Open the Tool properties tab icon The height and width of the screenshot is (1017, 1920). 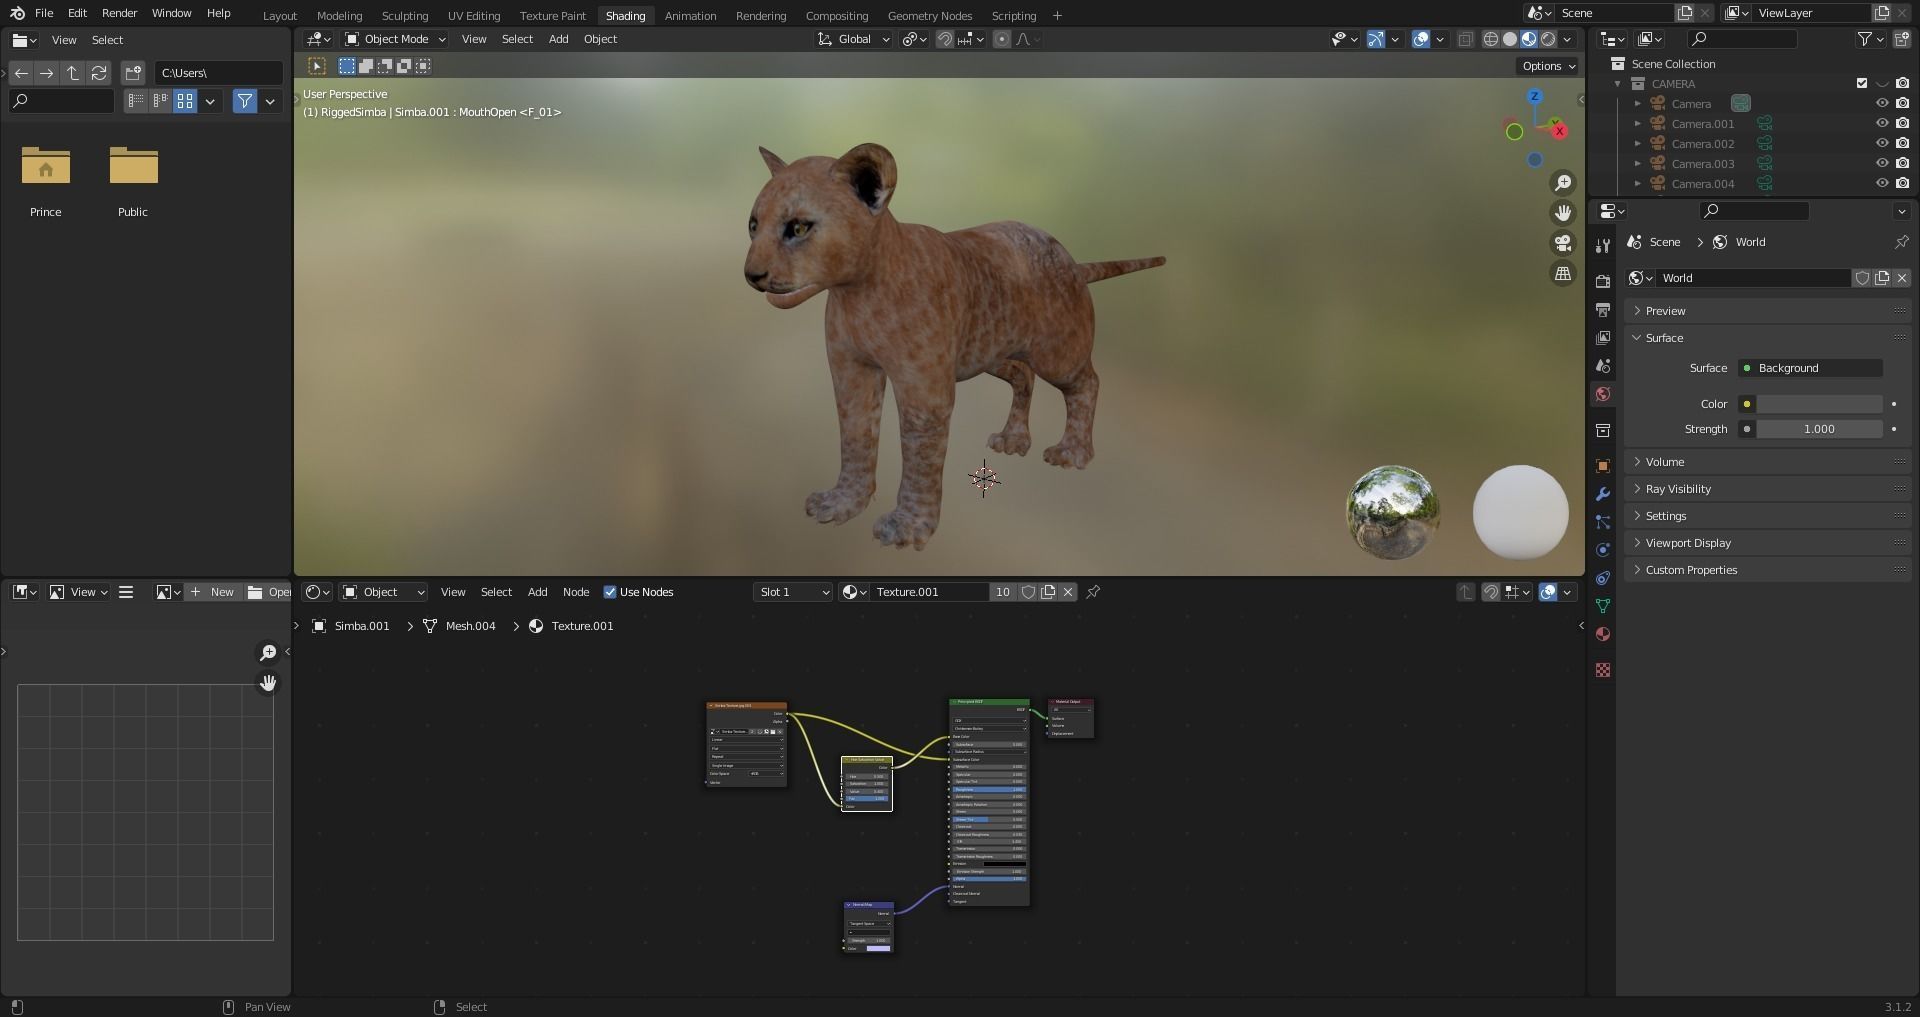pos(1603,246)
